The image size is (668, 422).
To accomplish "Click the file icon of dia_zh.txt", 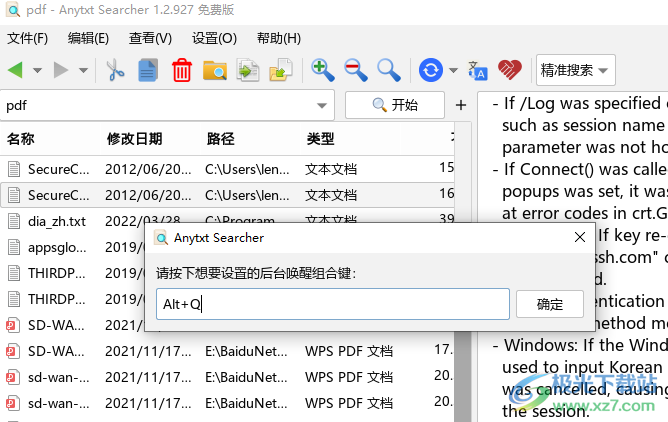I will (14, 221).
